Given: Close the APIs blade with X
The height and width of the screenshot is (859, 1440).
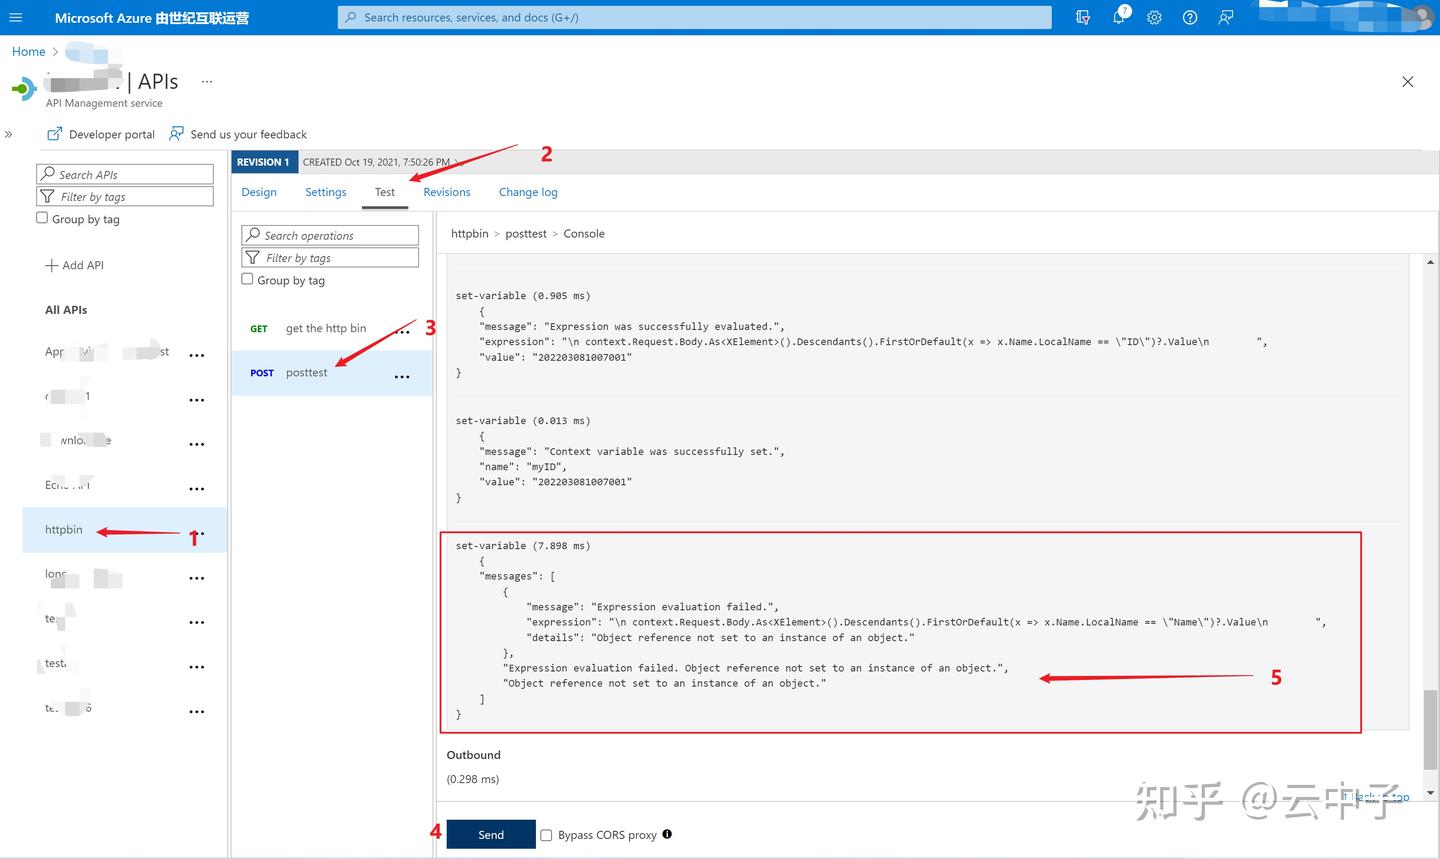Looking at the screenshot, I should (1407, 82).
